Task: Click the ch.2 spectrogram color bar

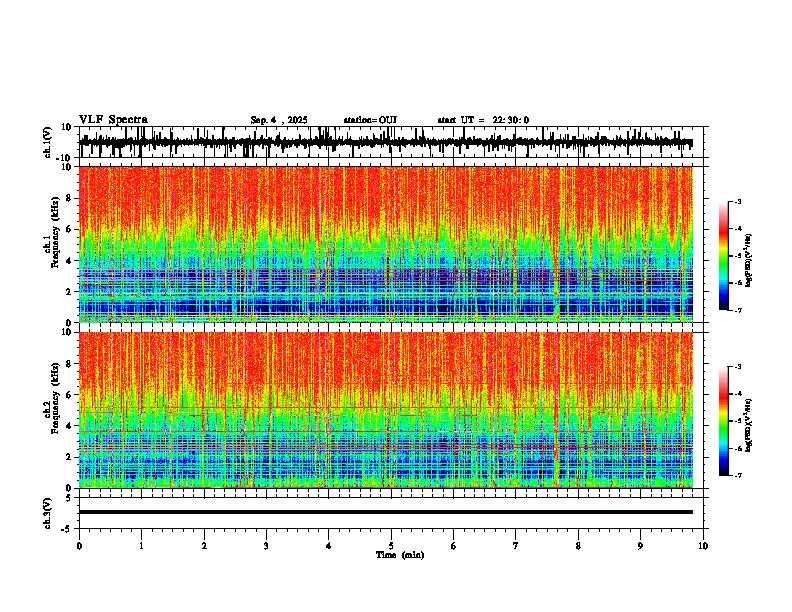Action: (724, 421)
